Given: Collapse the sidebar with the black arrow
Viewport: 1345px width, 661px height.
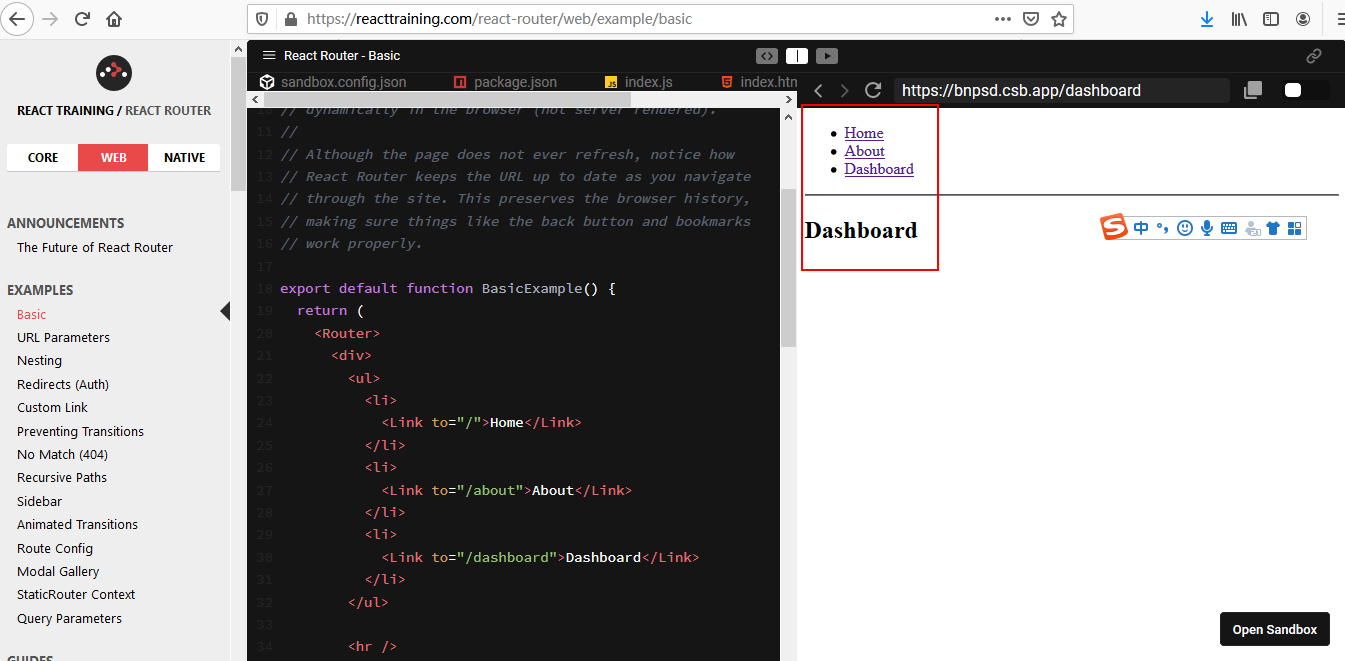Looking at the screenshot, I should pos(225,311).
